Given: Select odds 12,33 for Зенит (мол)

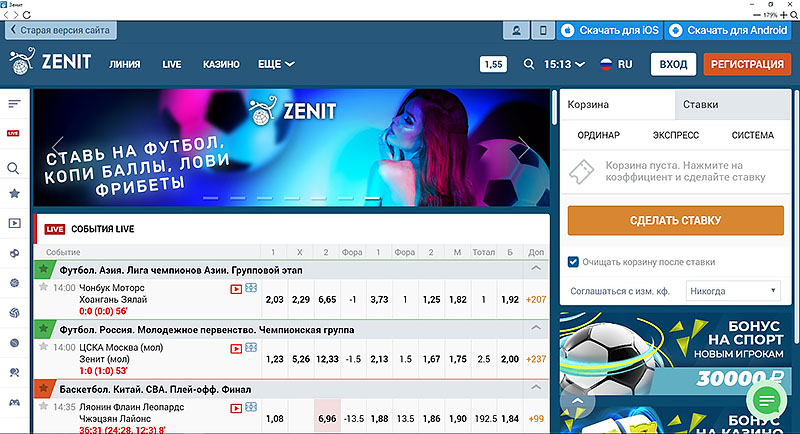Looking at the screenshot, I should pyautogui.click(x=327, y=360).
